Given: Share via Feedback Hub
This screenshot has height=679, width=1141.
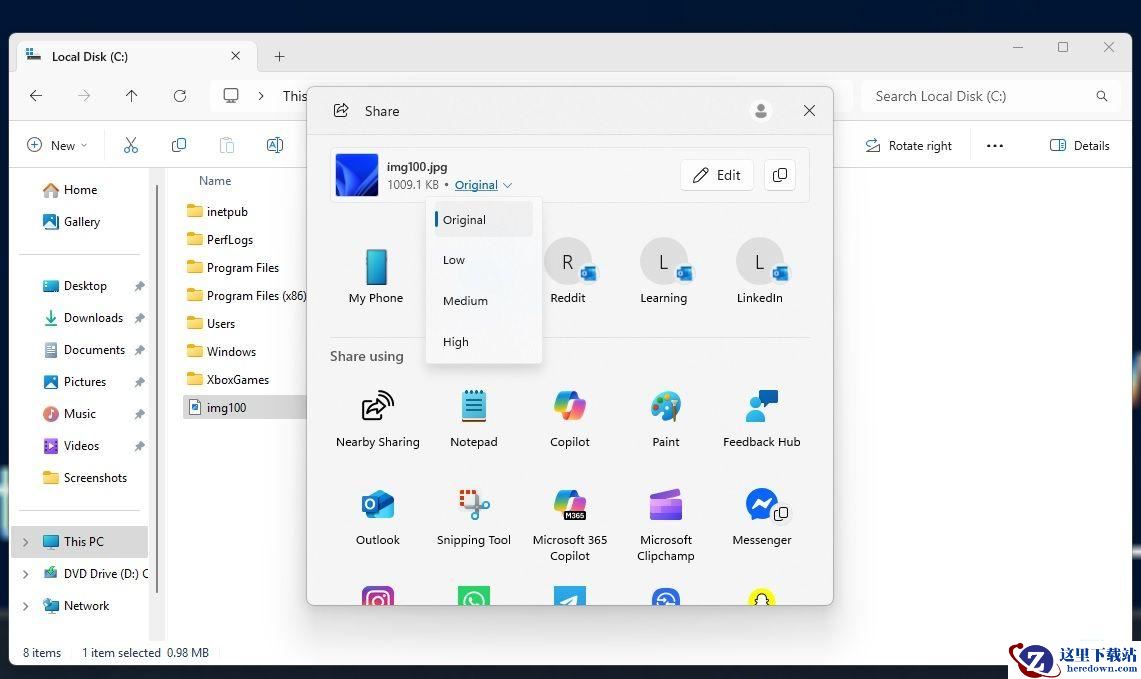Looking at the screenshot, I should point(762,419).
